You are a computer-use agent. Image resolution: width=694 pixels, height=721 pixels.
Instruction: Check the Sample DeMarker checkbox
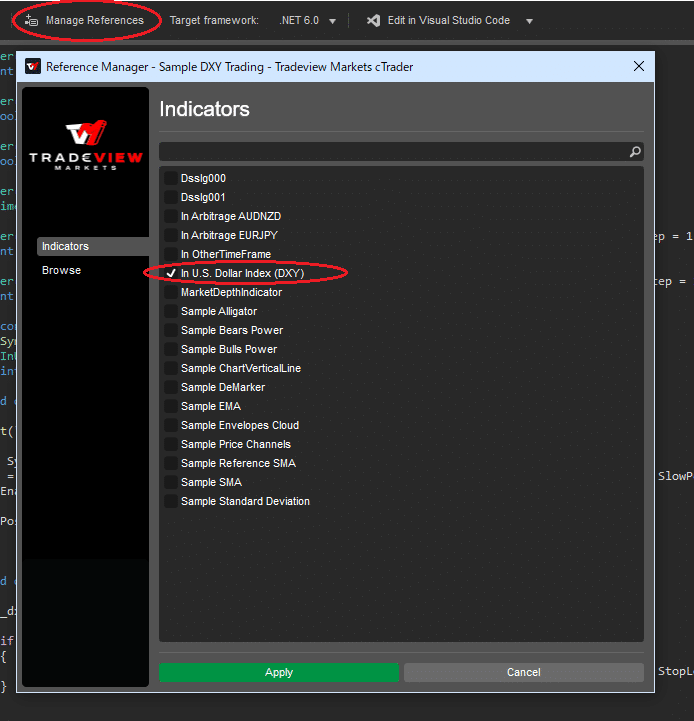[171, 387]
